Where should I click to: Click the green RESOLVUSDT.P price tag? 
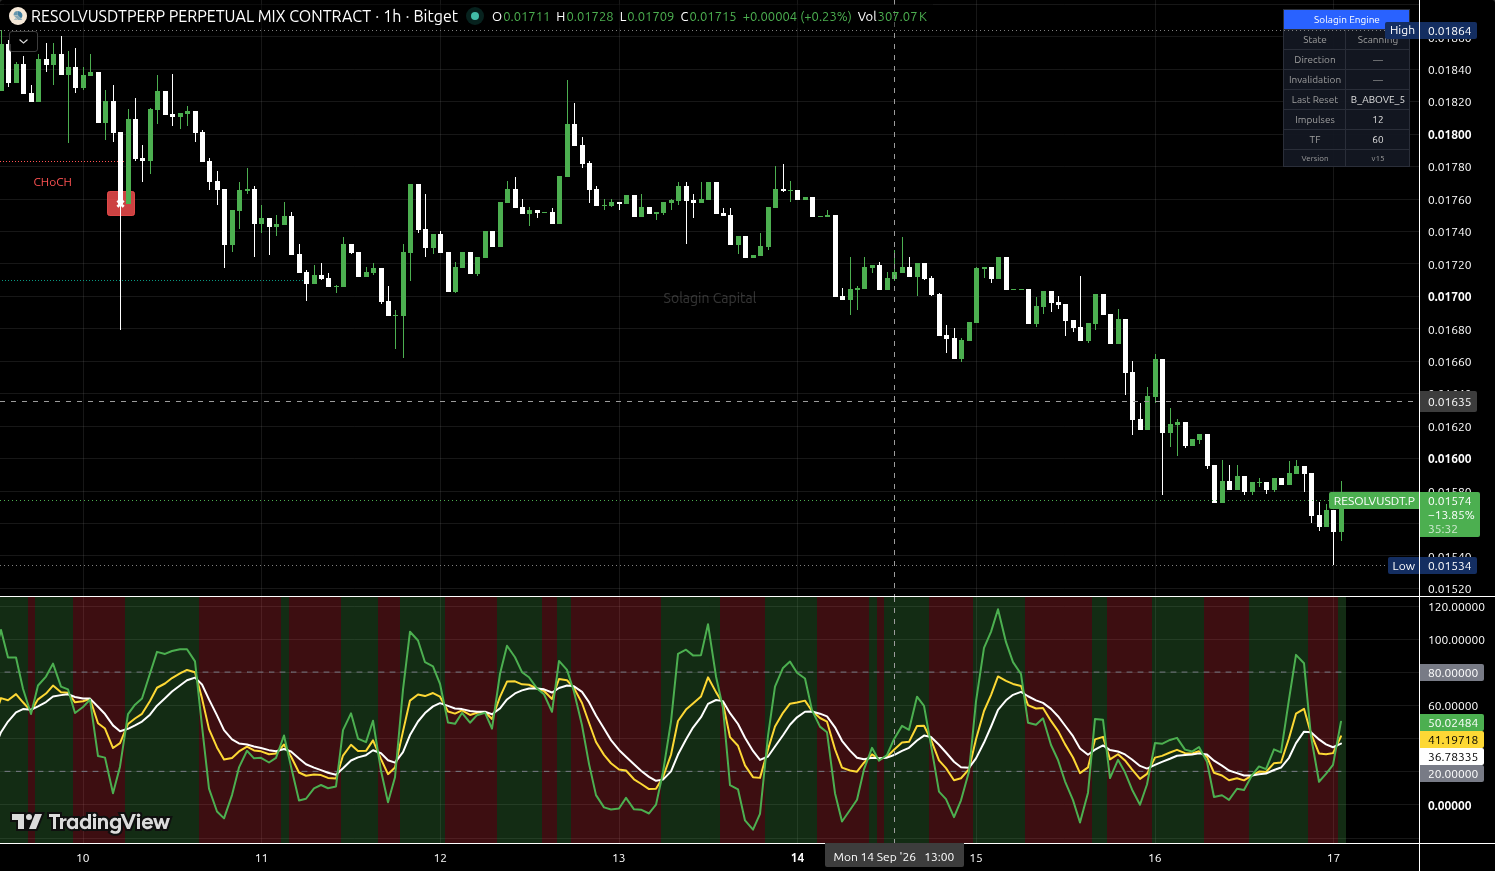point(1374,501)
